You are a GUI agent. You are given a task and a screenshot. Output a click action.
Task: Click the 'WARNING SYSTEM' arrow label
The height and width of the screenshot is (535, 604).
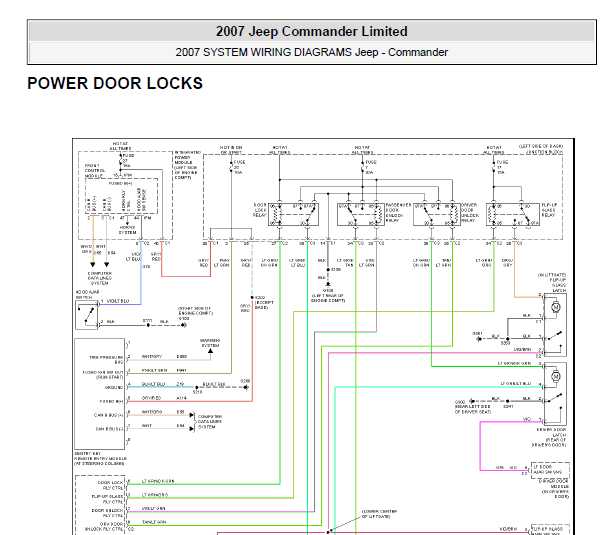click(210, 343)
